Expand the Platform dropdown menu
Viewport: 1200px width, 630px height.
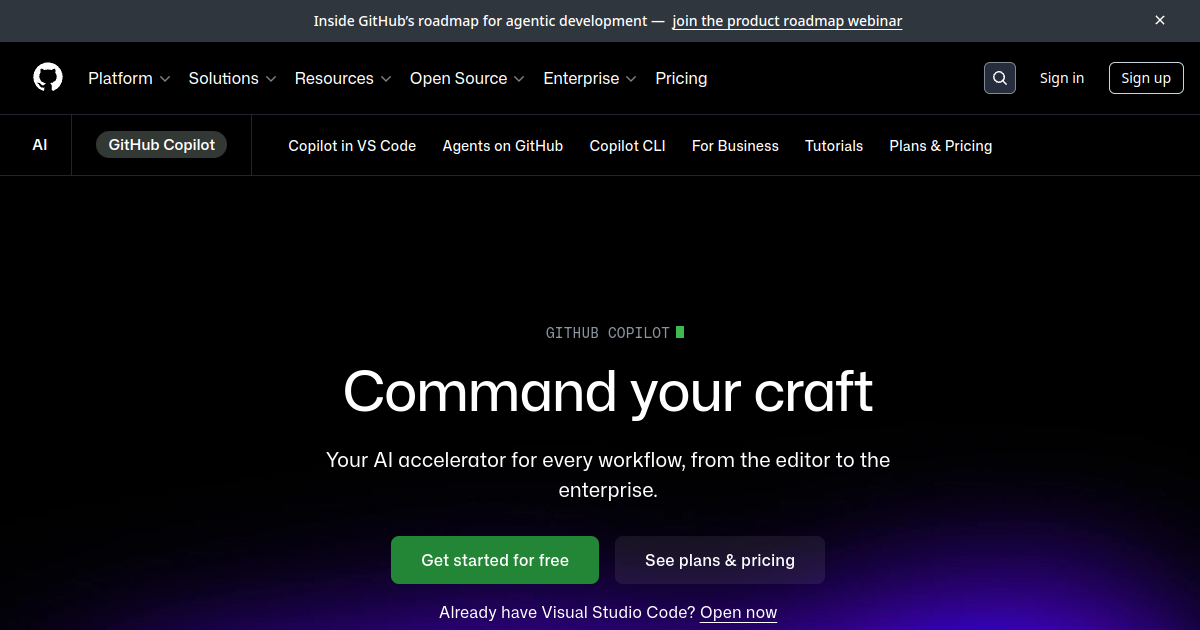click(x=129, y=78)
